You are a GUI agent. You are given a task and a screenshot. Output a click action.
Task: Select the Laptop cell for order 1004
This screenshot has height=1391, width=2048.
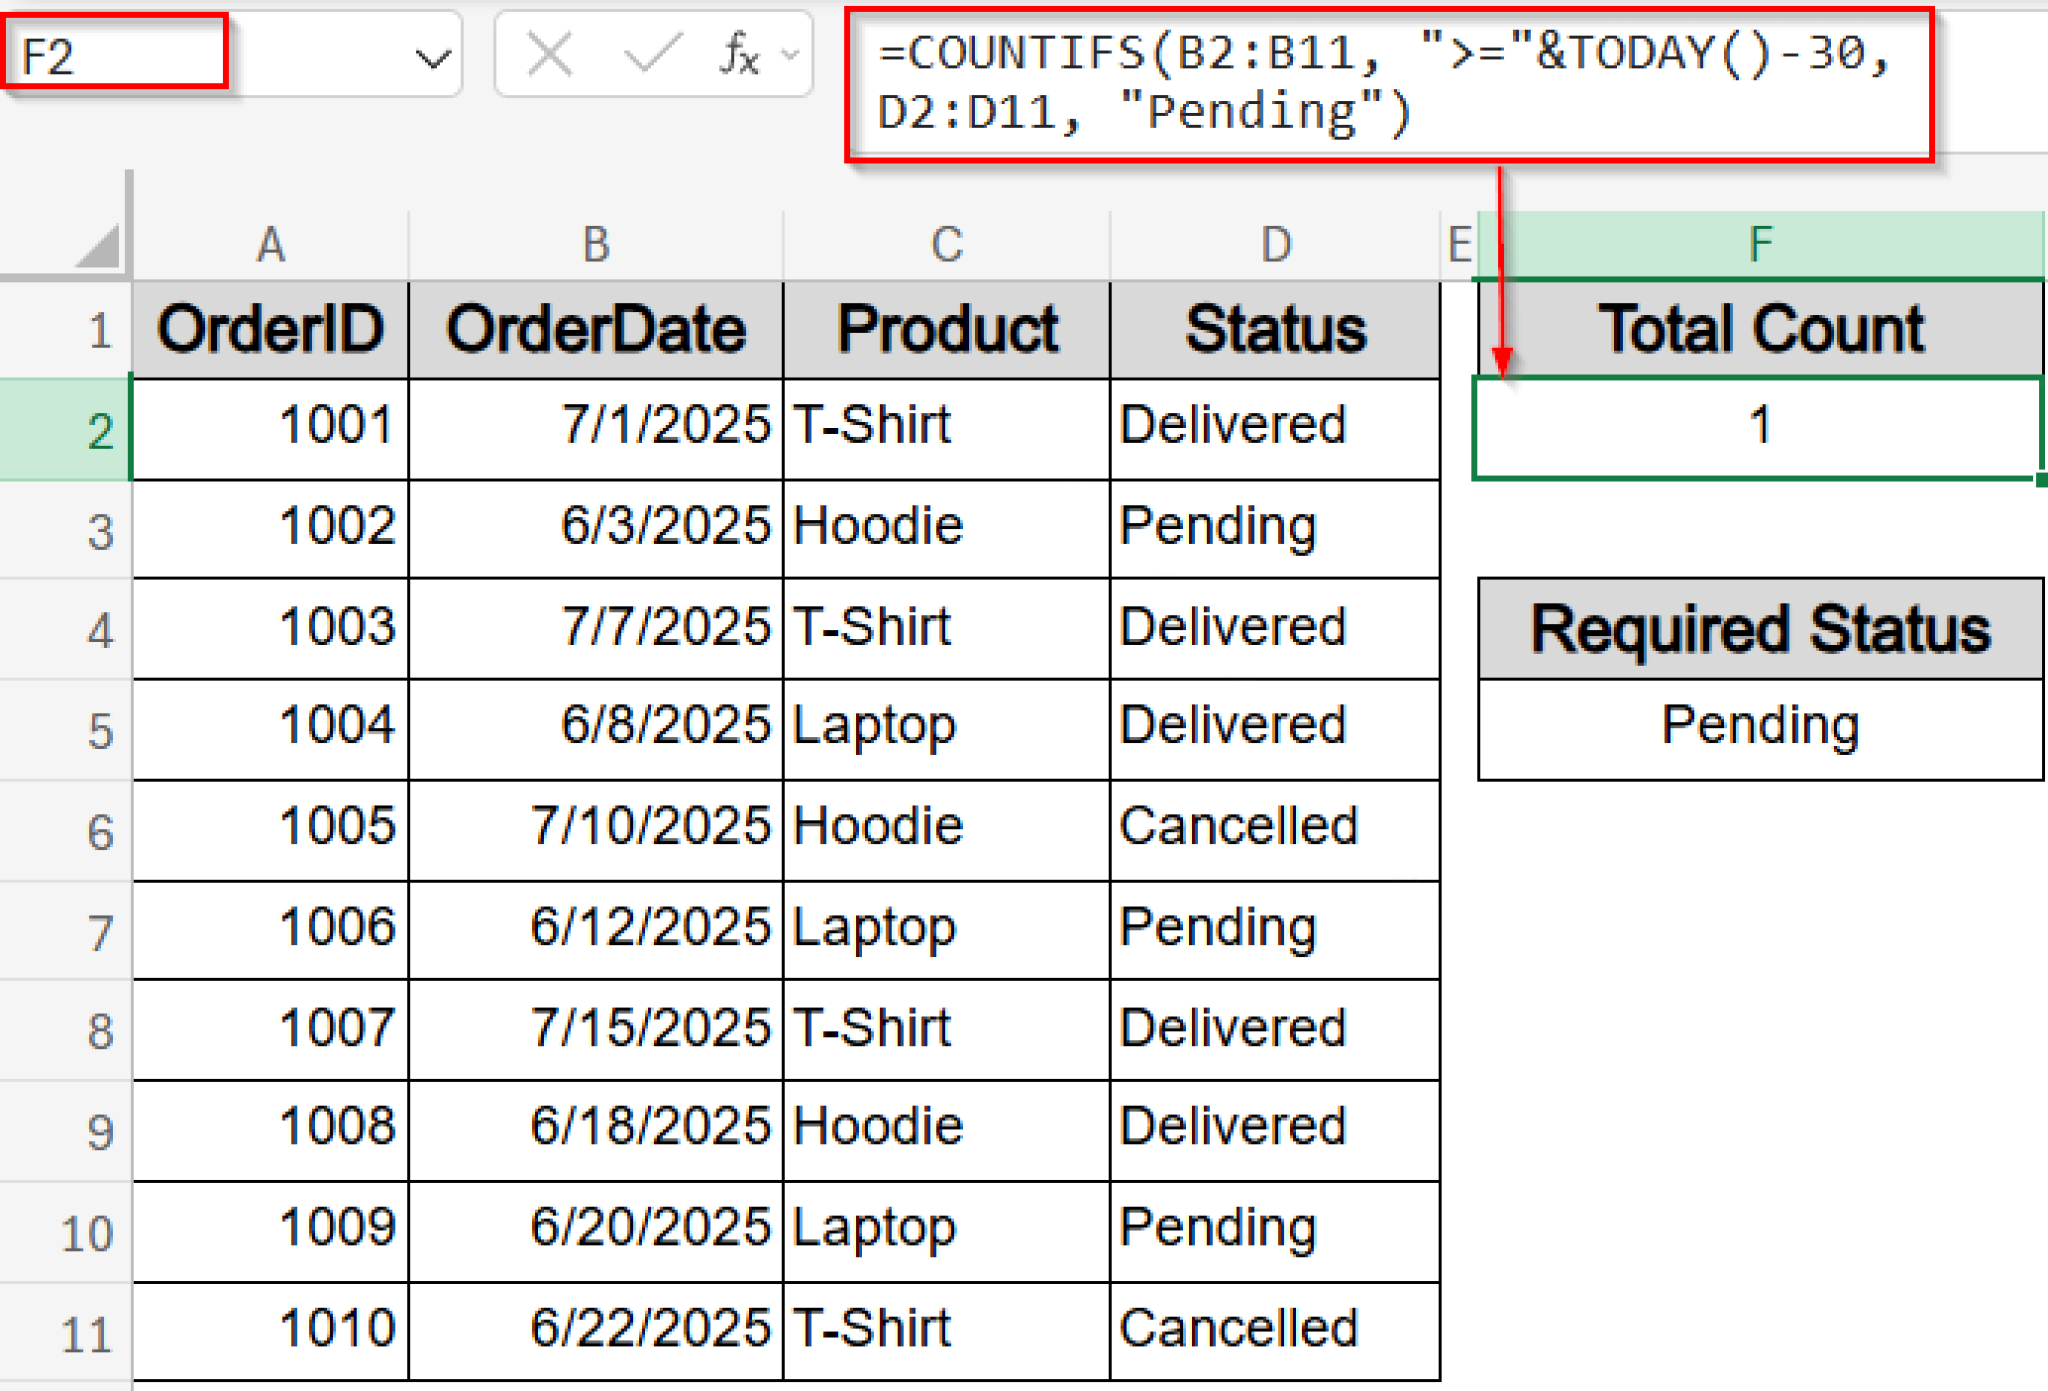(x=945, y=727)
